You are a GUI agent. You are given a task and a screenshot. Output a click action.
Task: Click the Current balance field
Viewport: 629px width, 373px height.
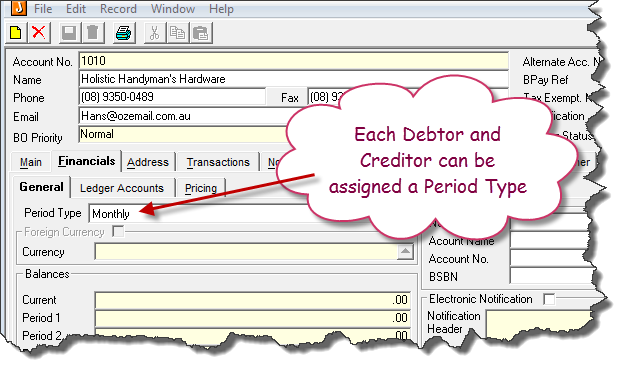253,300
